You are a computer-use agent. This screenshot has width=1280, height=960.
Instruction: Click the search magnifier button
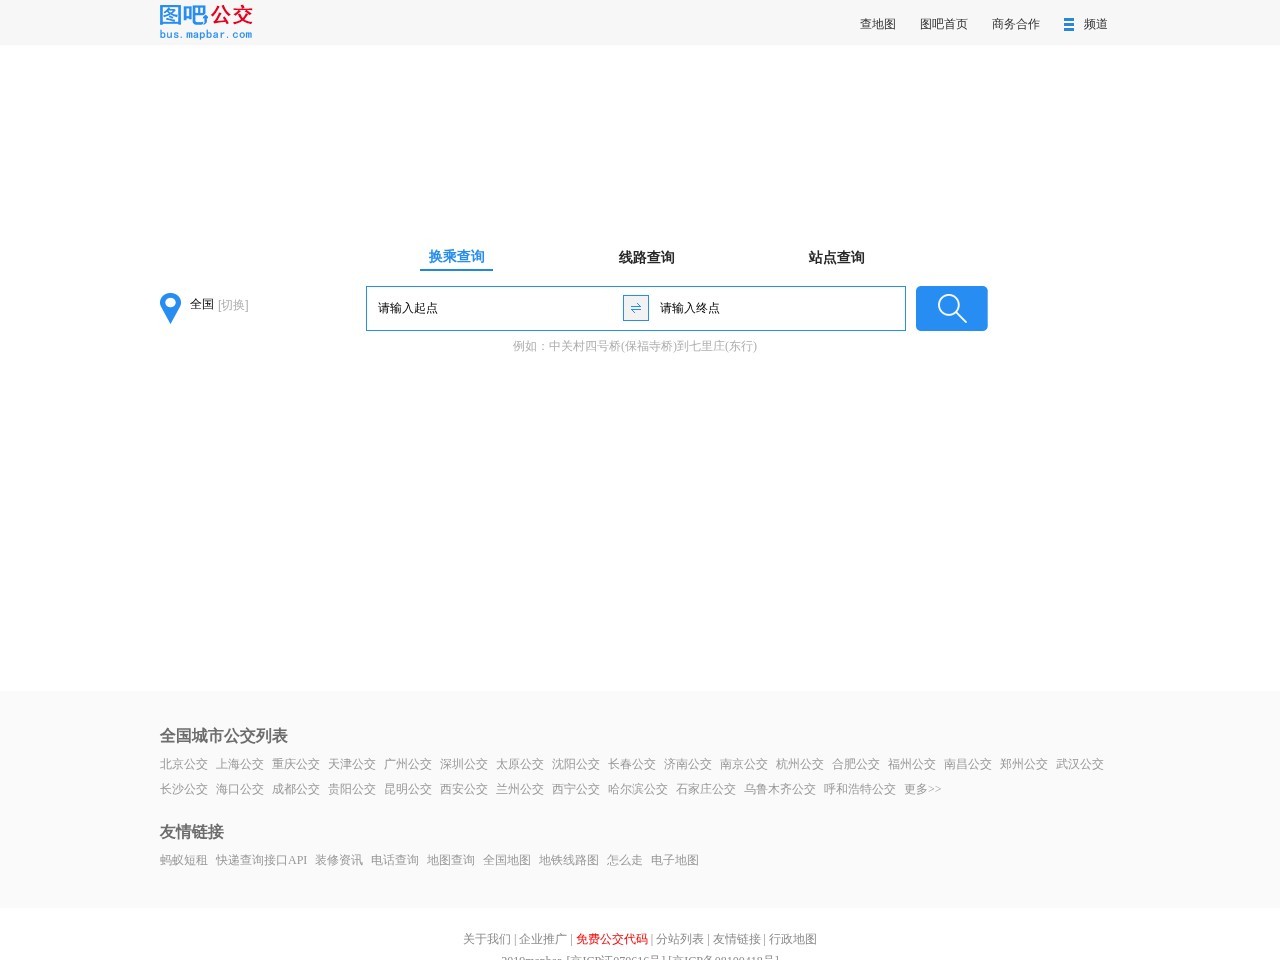point(950,308)
